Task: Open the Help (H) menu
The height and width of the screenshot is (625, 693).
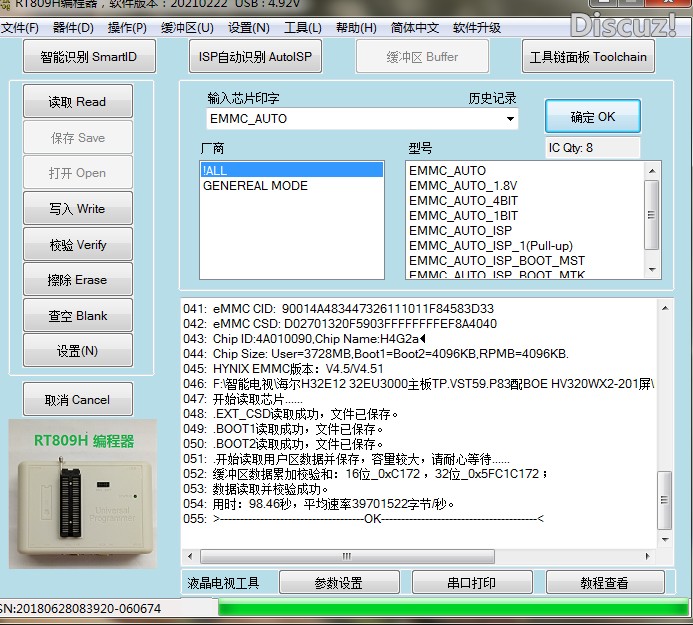Action: pyautogui.click(x=356, y=28)
